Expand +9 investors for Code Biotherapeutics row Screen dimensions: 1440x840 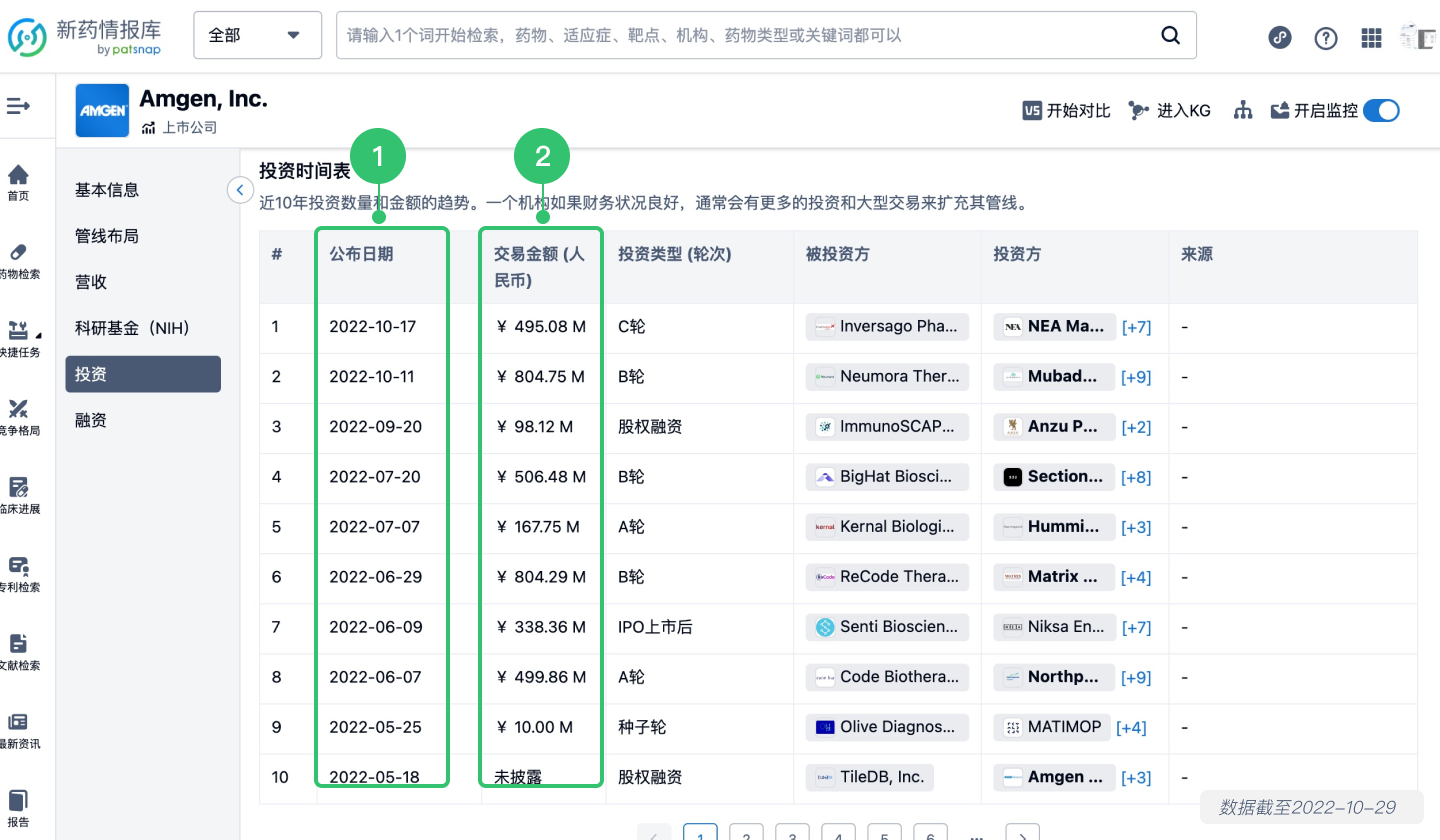1137,677
